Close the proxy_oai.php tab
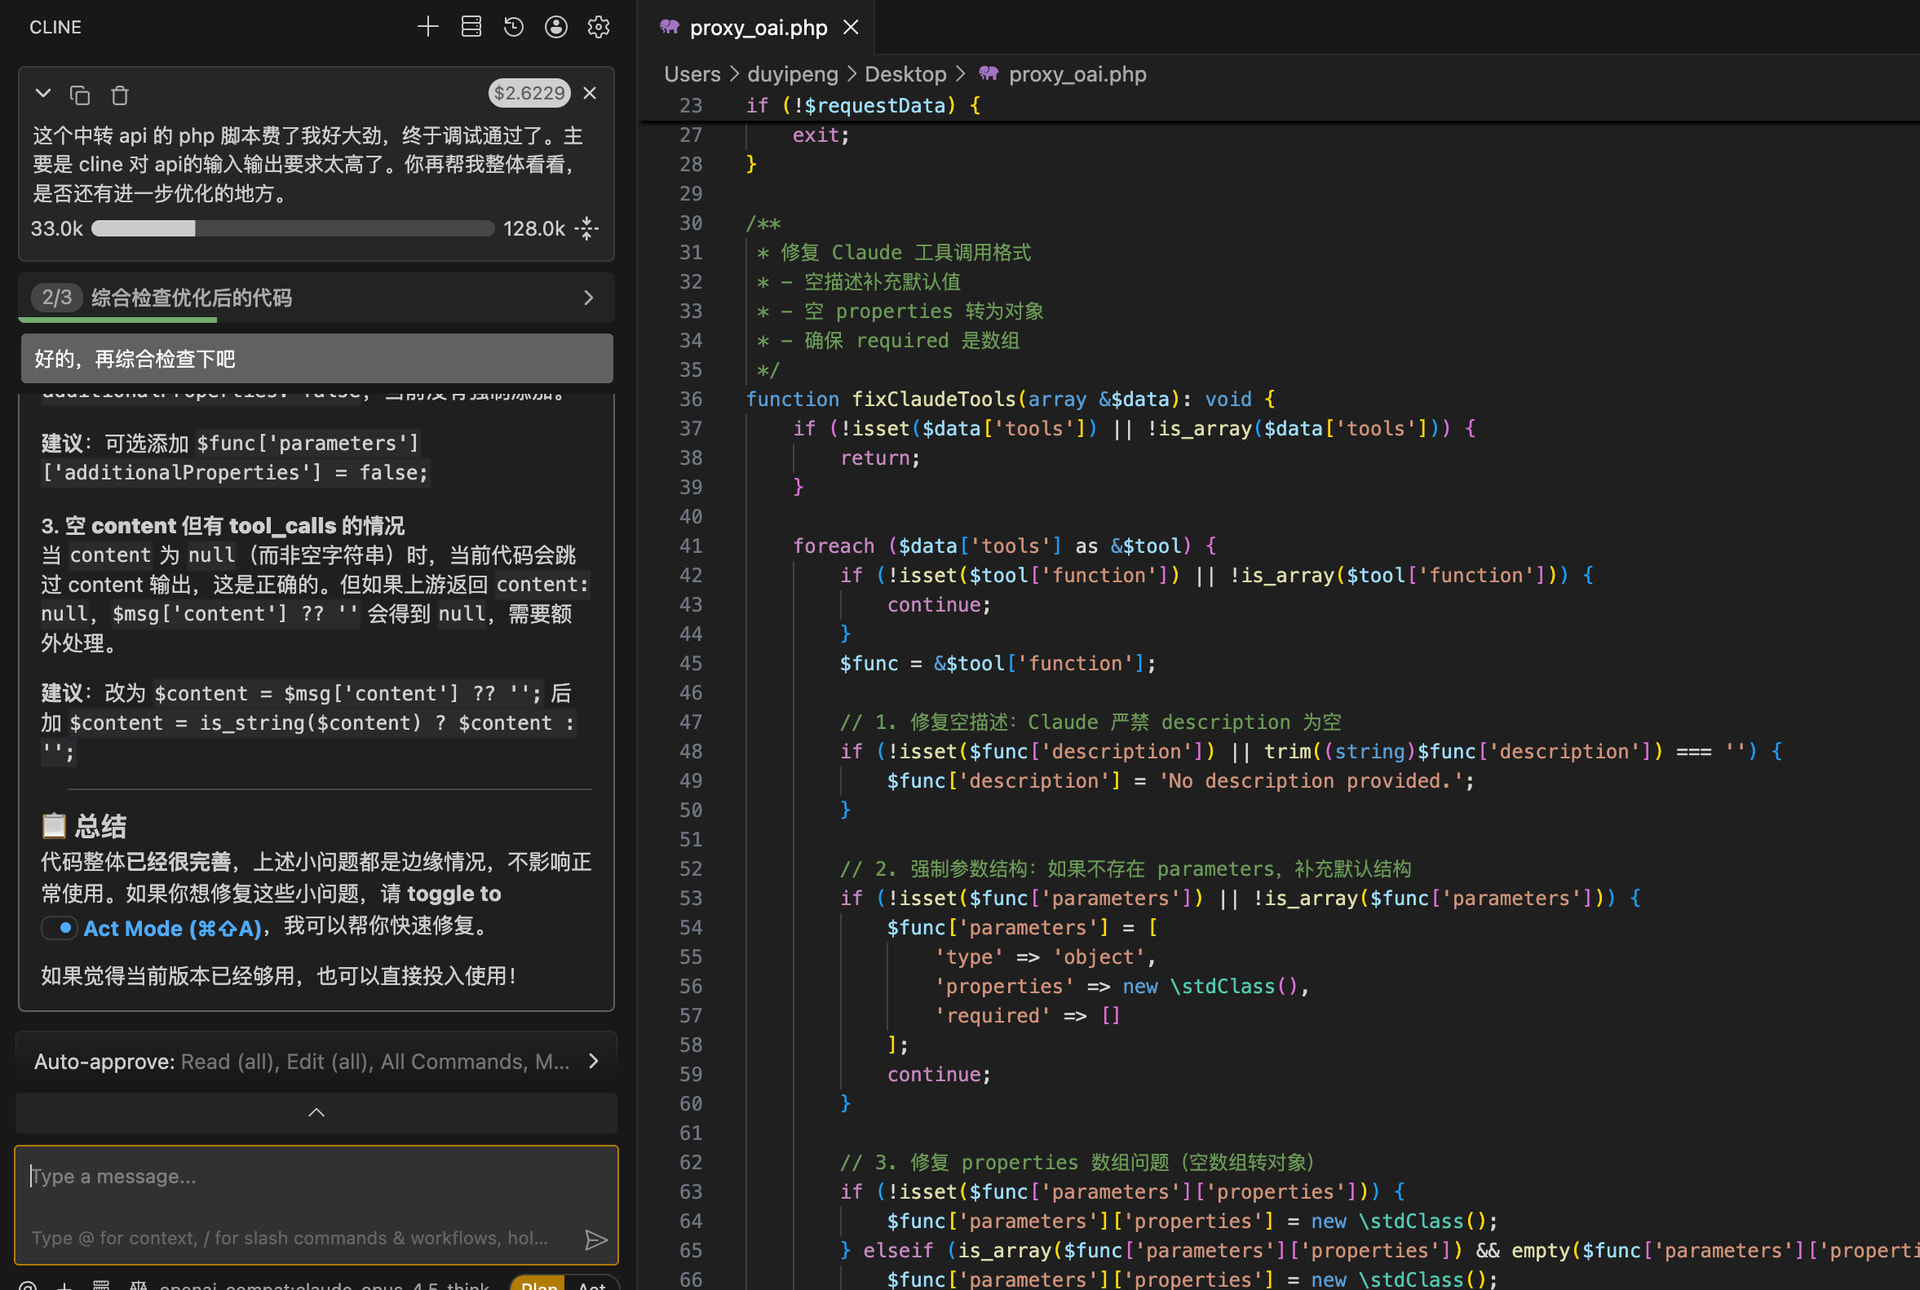 coord(851,28)
